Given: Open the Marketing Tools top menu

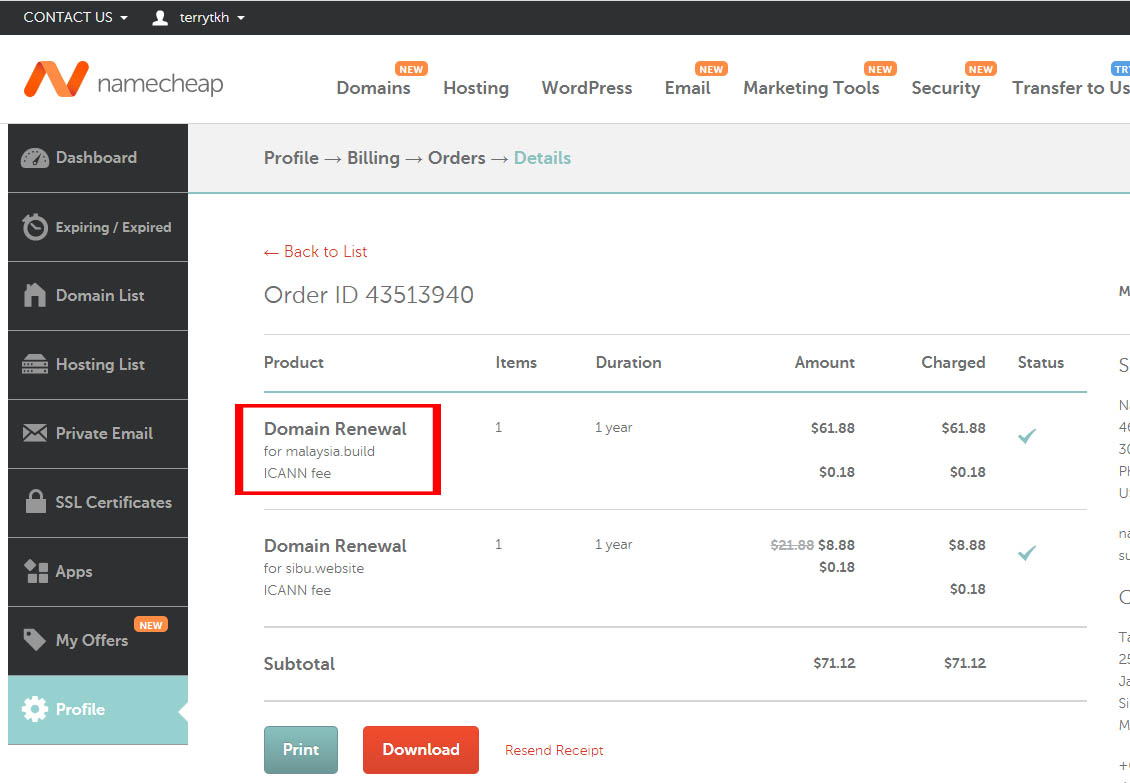Looking at the screenshot, I should [811, 88].
